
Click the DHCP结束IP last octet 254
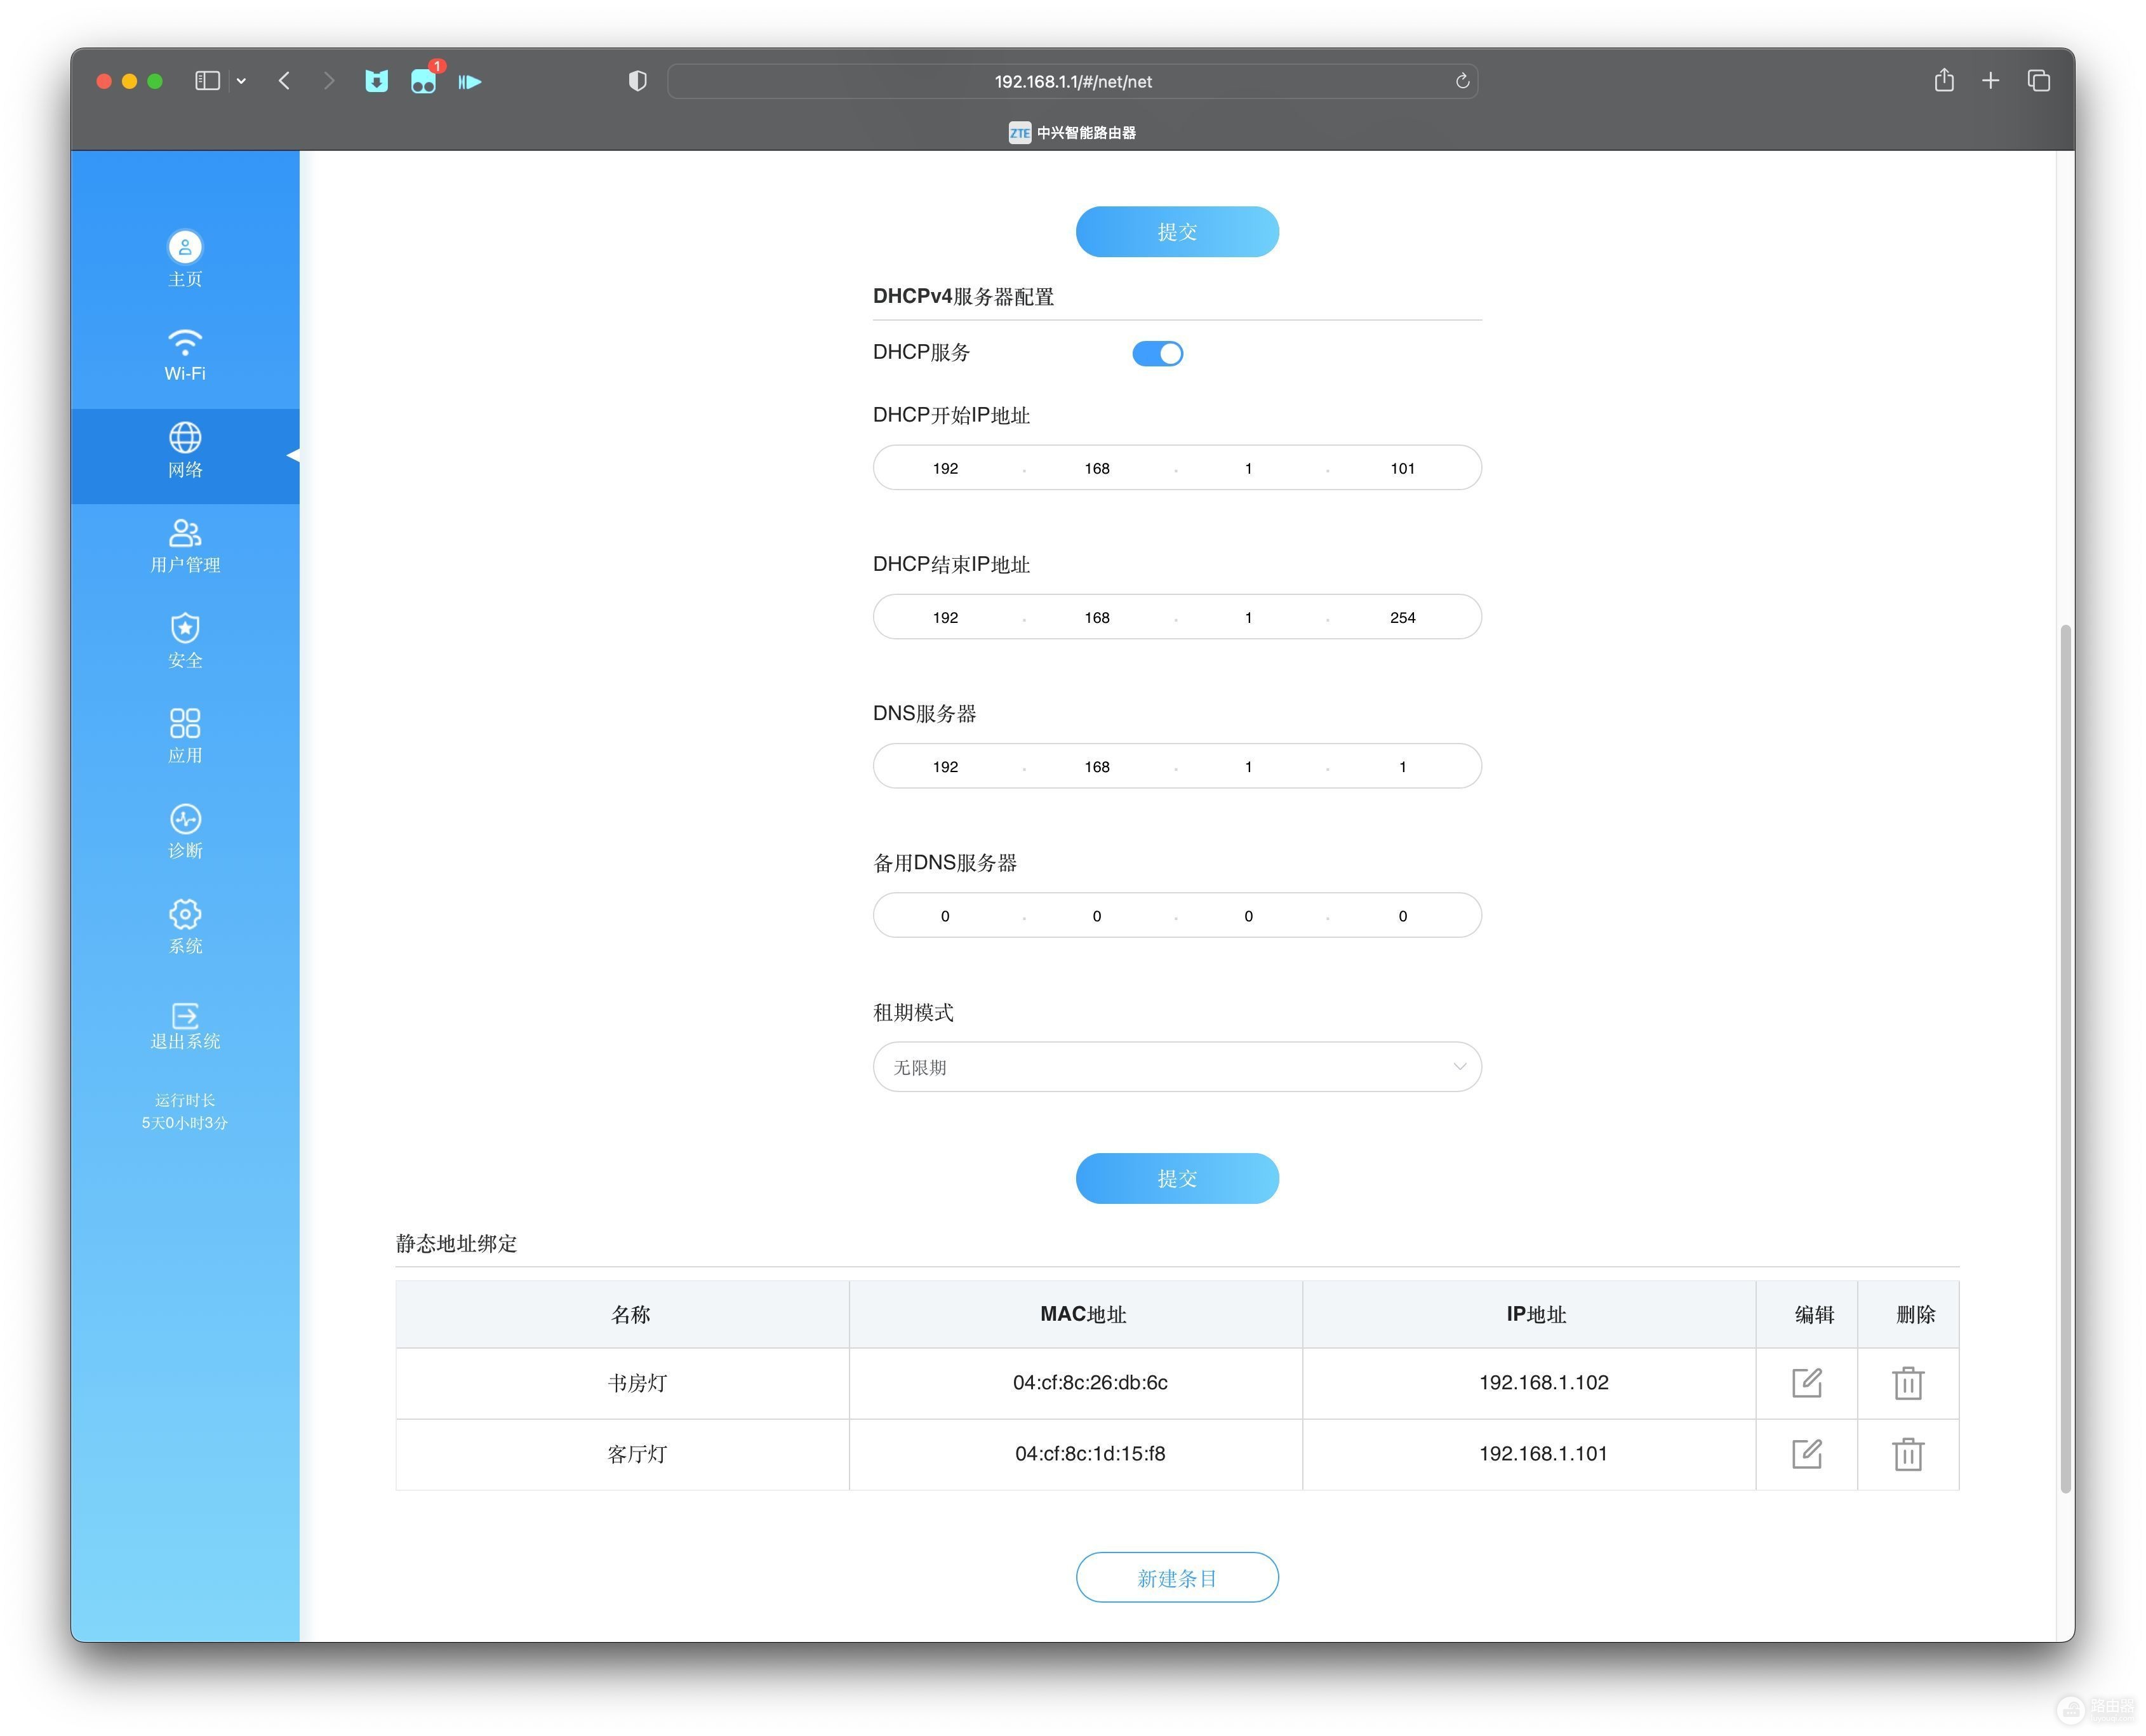click(1402, 617)
